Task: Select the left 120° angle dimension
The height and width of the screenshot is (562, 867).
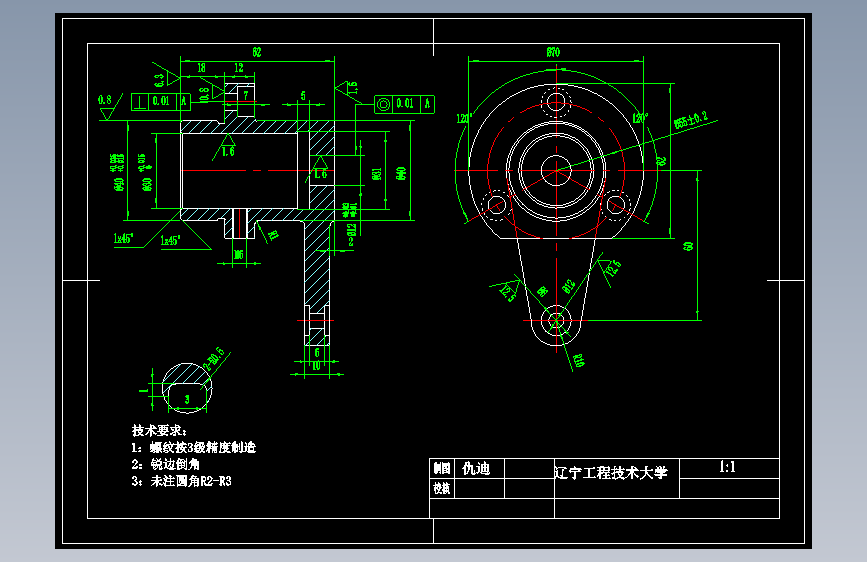Action: (464, 118)
